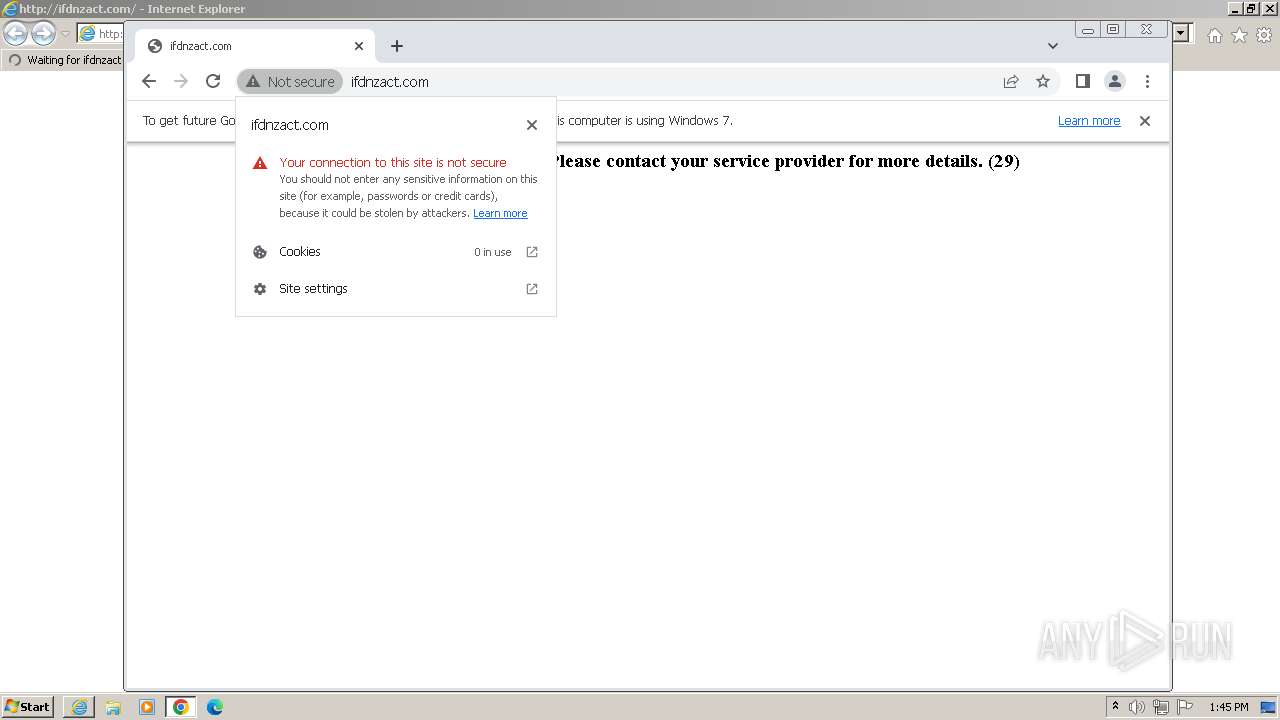The width and height of the screenshot is (1280, 720).
Task: Open the Action Center flag icon
Action: (1185, 707)
